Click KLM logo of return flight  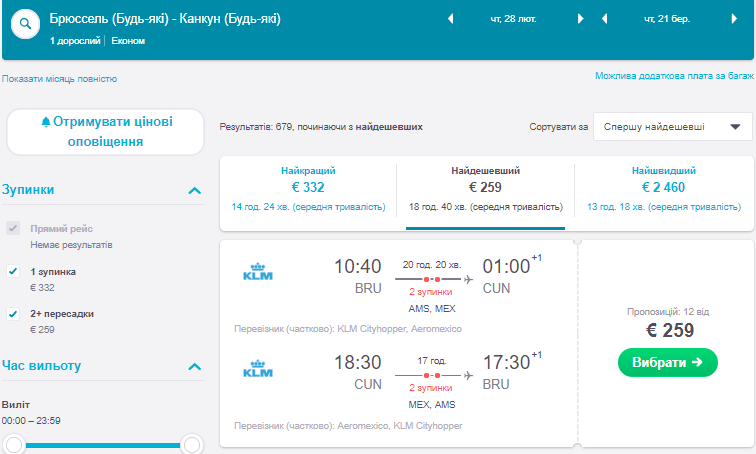(x=259, y=370)
